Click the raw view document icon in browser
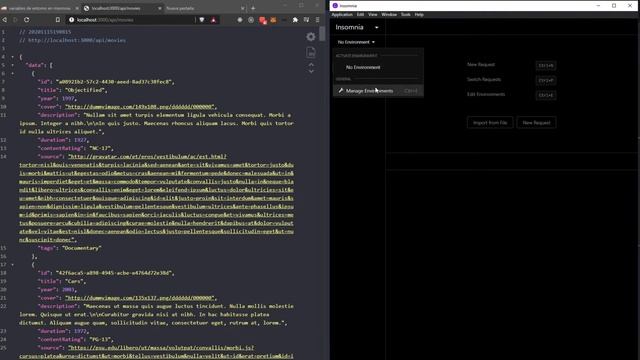This screenshot has height=360, width=640. pos(311,52)
